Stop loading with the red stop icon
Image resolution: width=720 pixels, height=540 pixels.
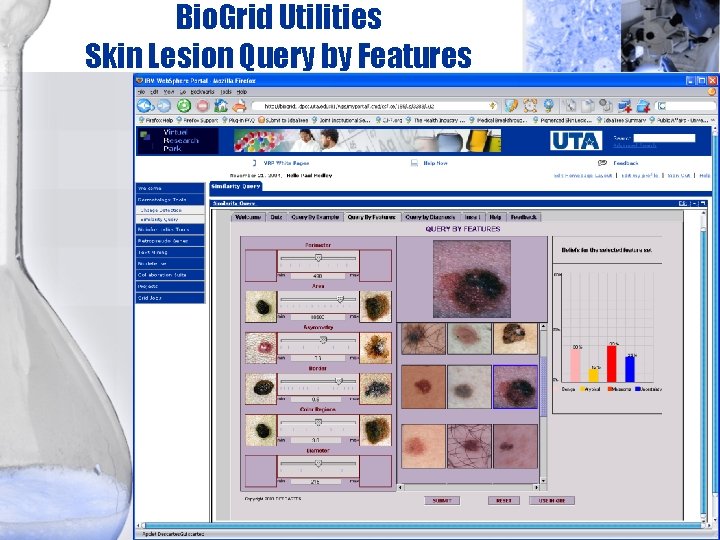[202, 106]
